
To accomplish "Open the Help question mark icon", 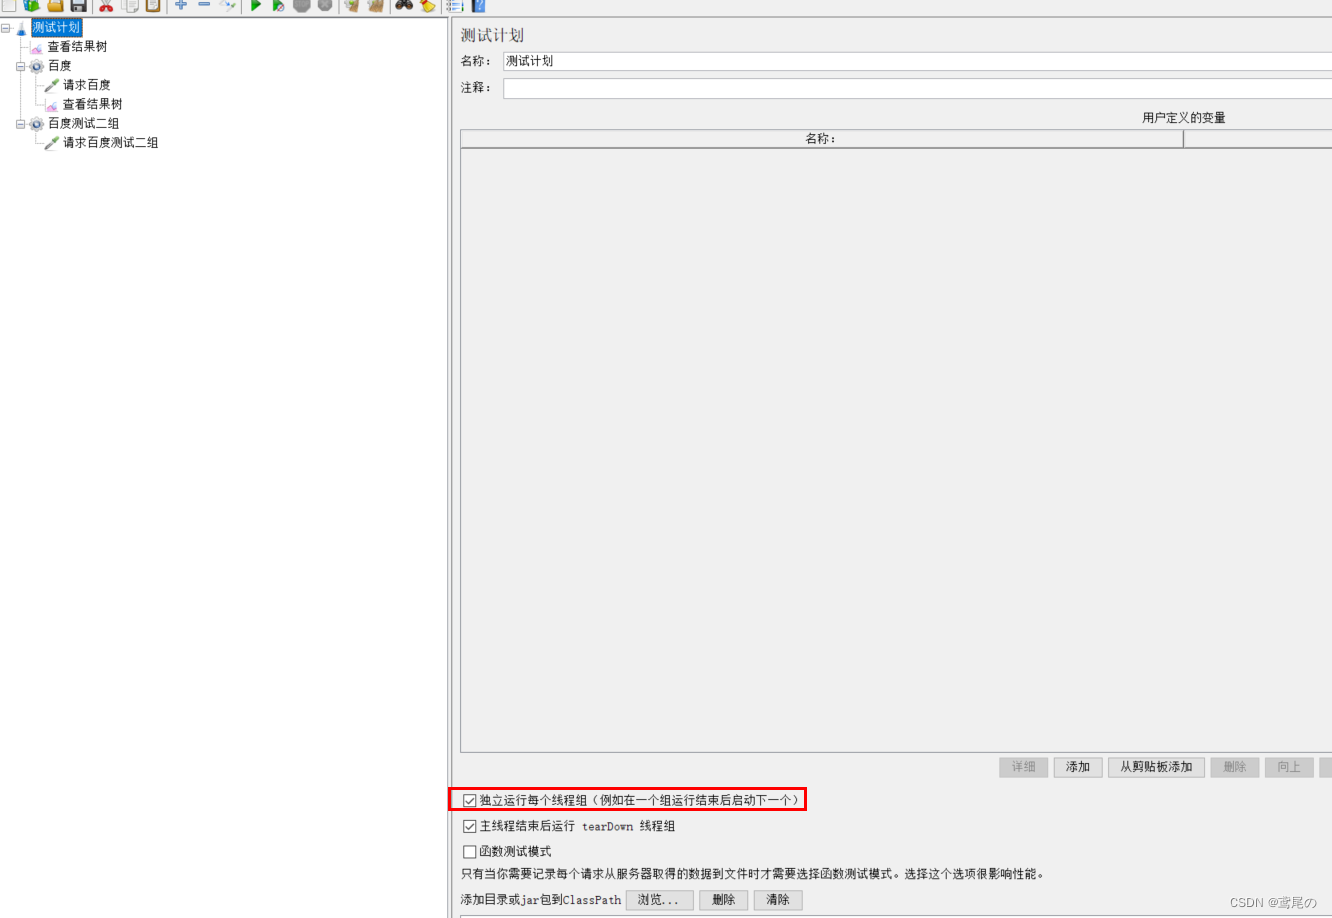I will click(478, 5).
